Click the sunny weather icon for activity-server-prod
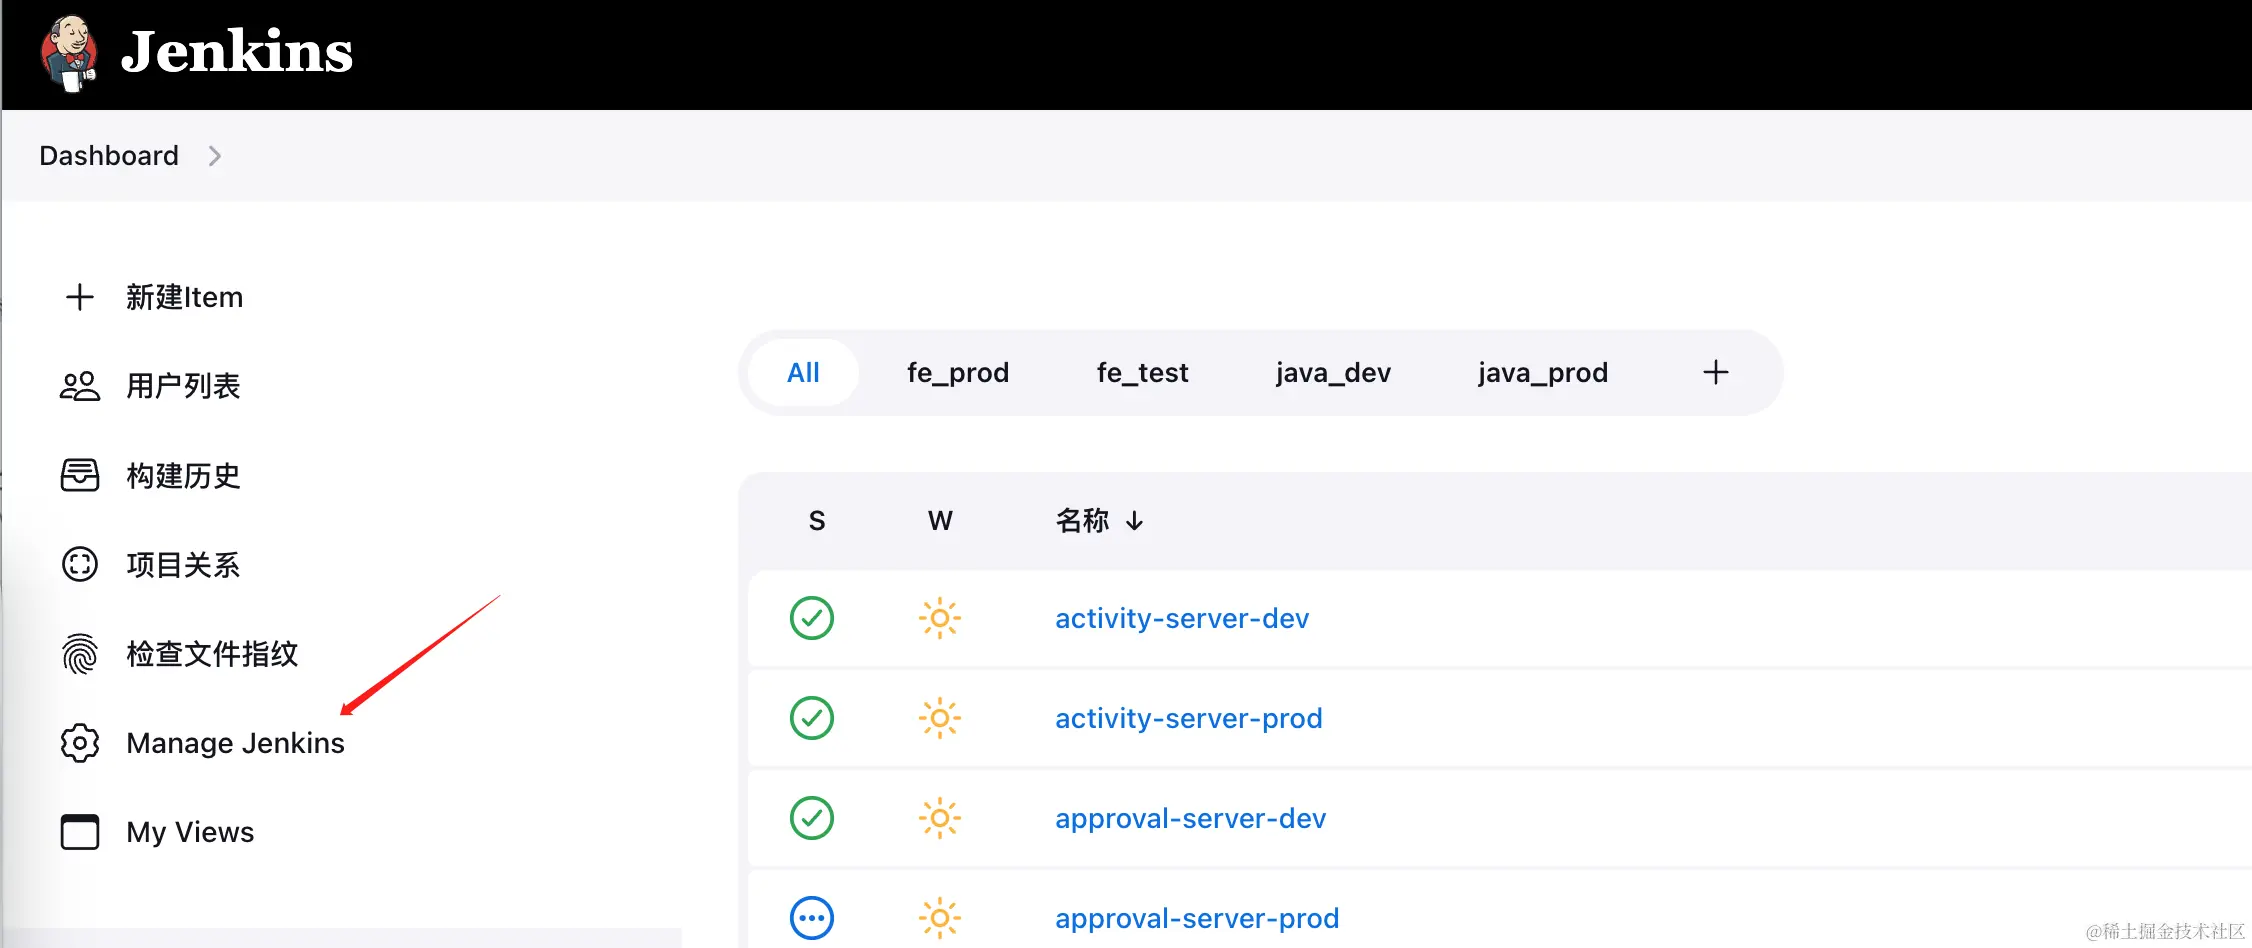Viewport: 2252px width, 948px height. point(940,718)
